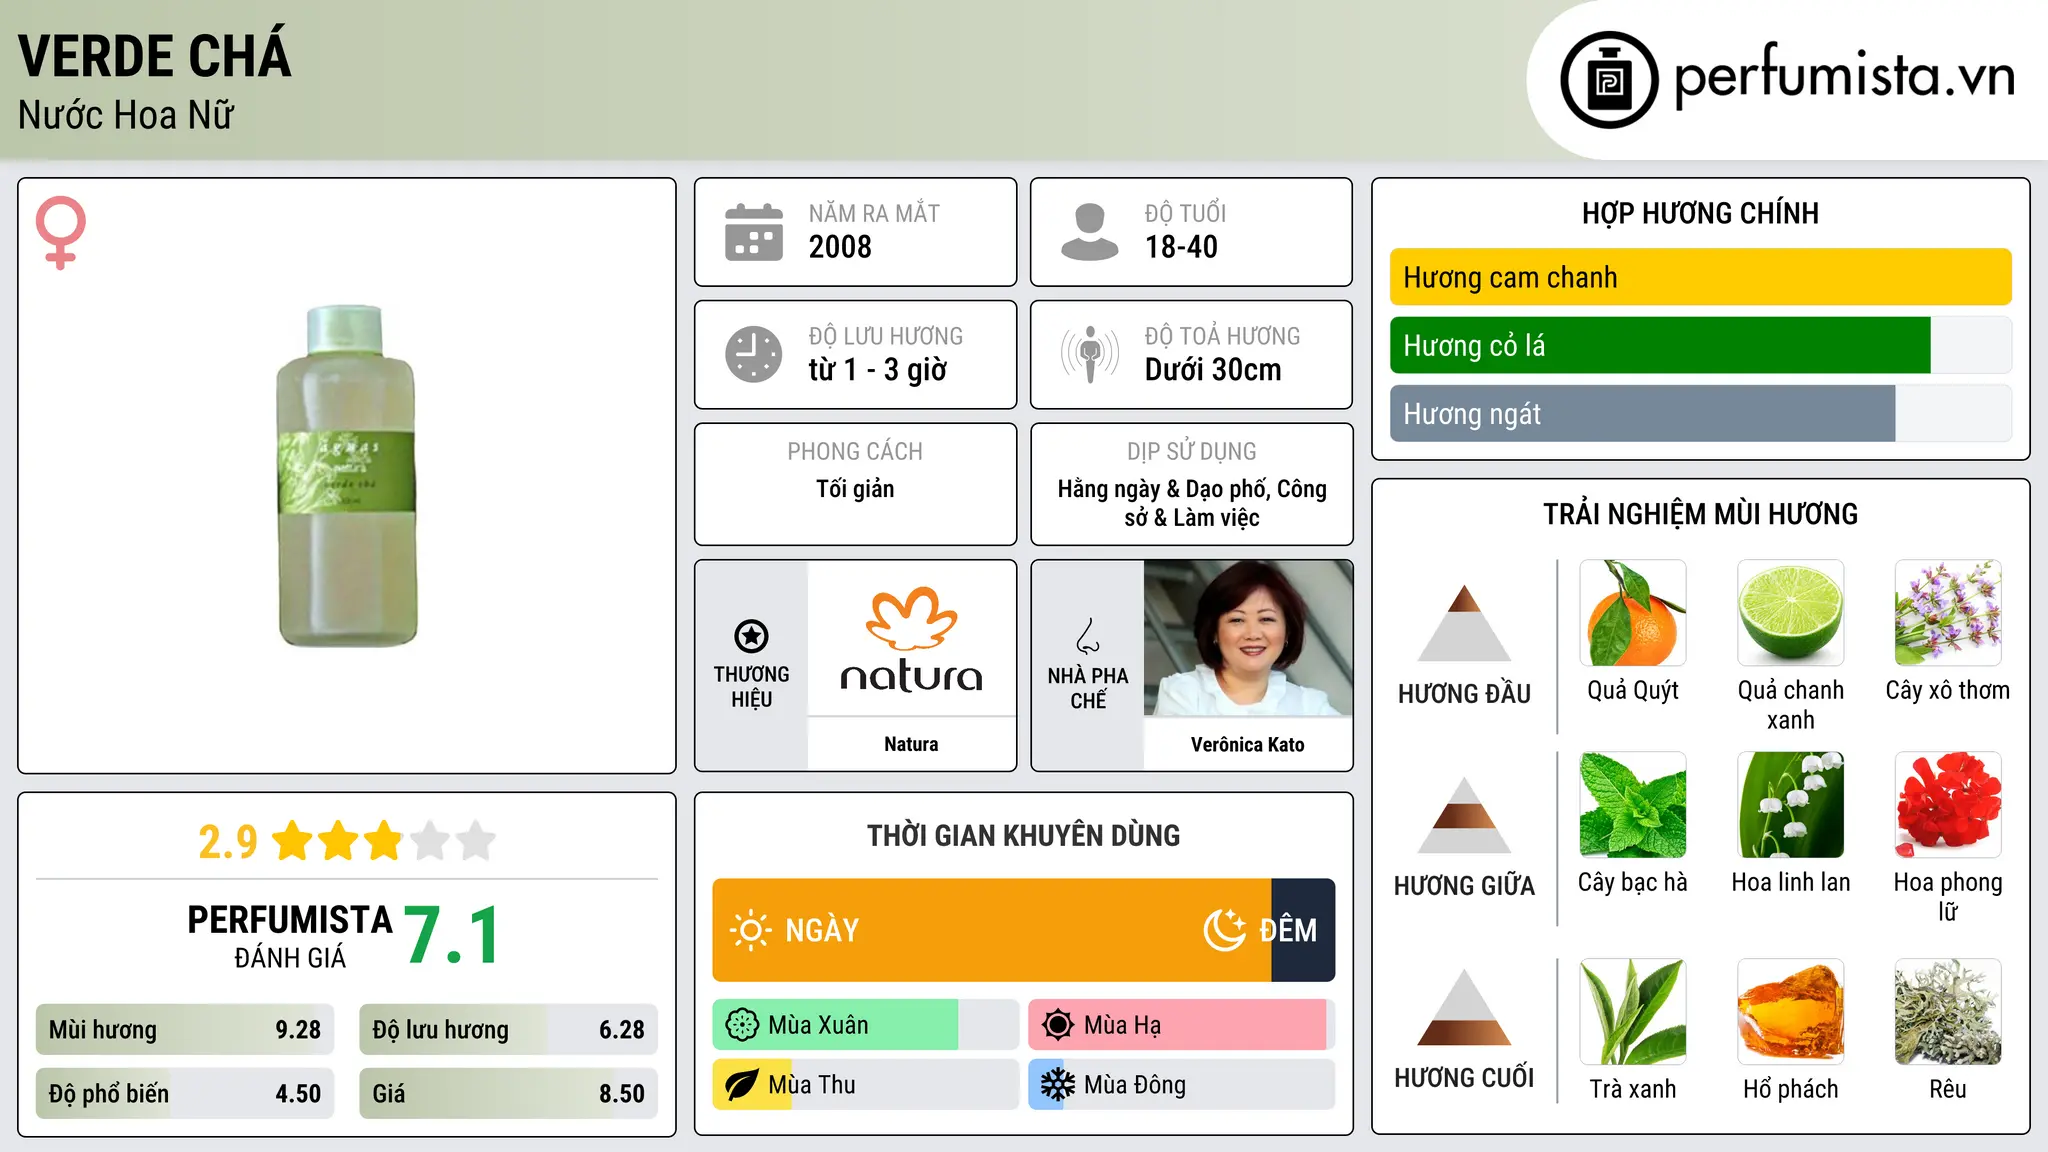2048x1152 pixels.
Task: Click the longevity value từ 1 - 3 giờ
Action: (877, 370)
